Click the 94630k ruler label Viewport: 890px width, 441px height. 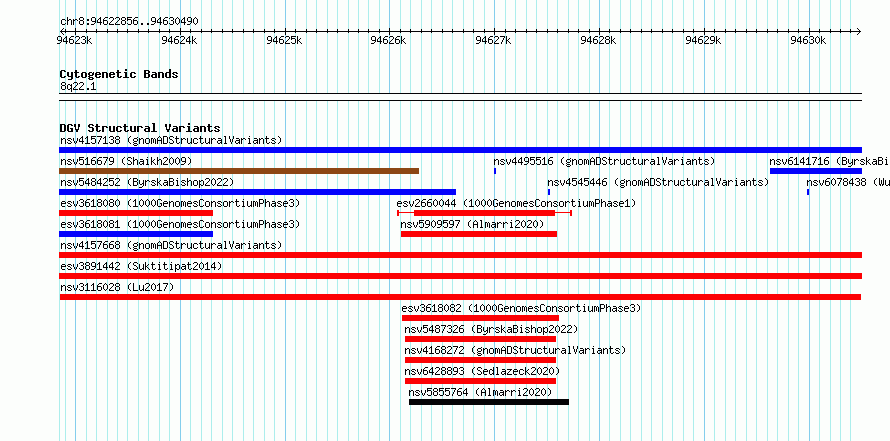tap(809, 40)
